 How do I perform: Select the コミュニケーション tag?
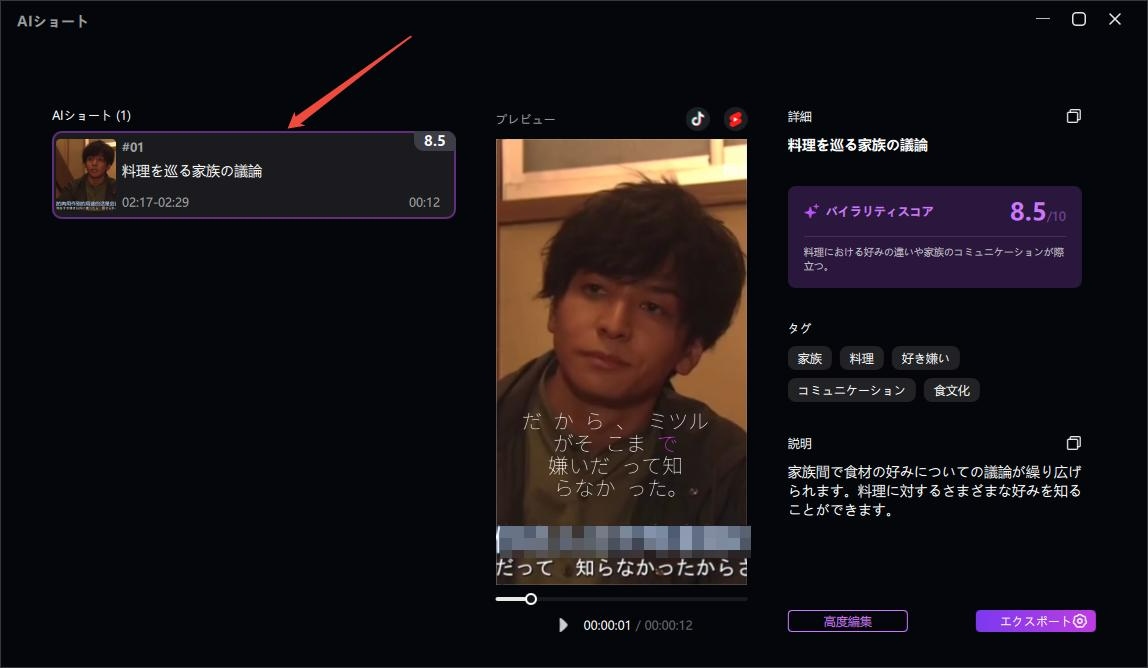[851, 390]
